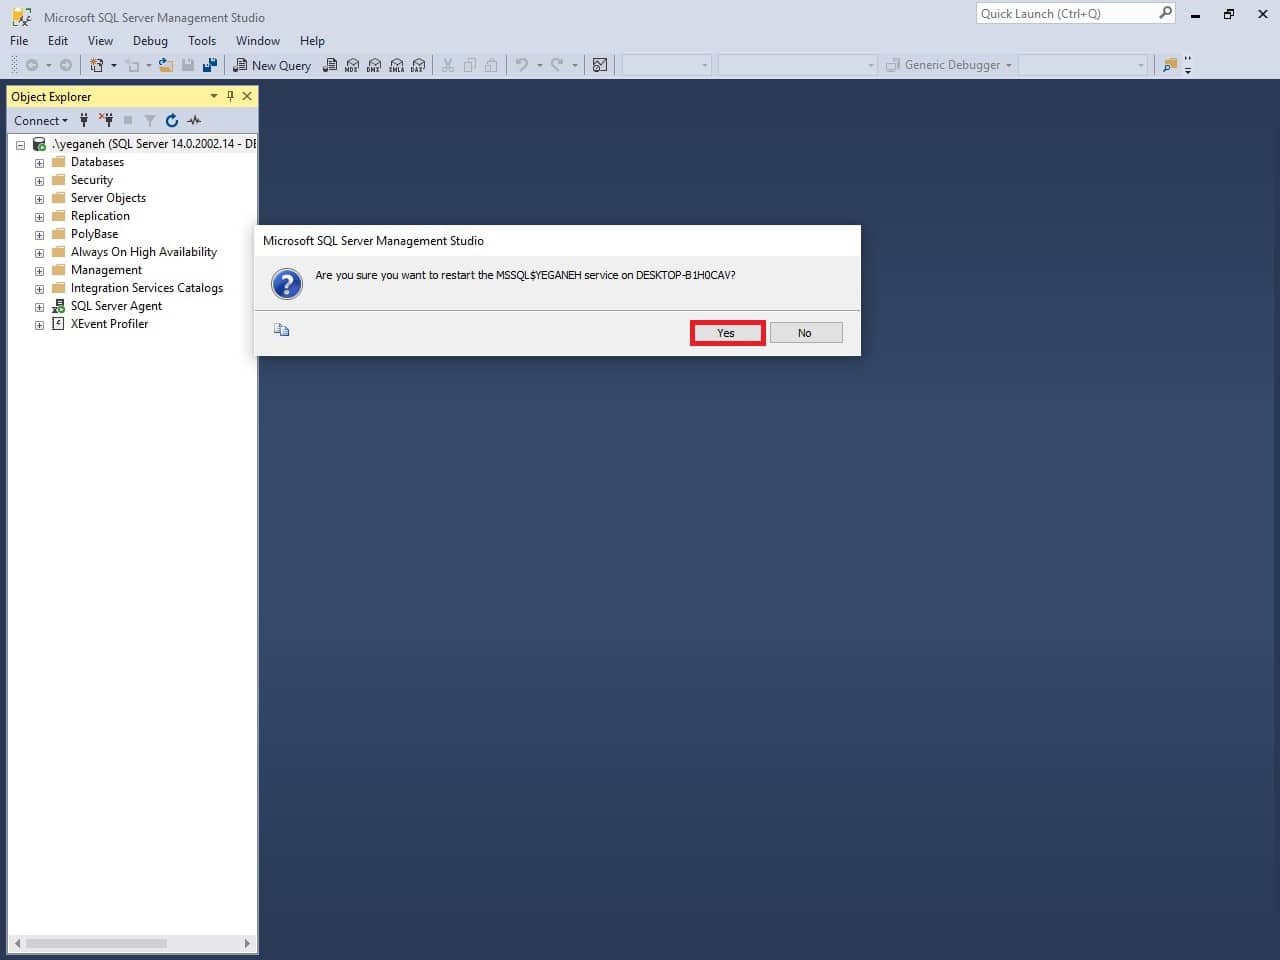Screen dimensions: 1280x960
Task: Expand the Replication node
Action: (39, 217)
